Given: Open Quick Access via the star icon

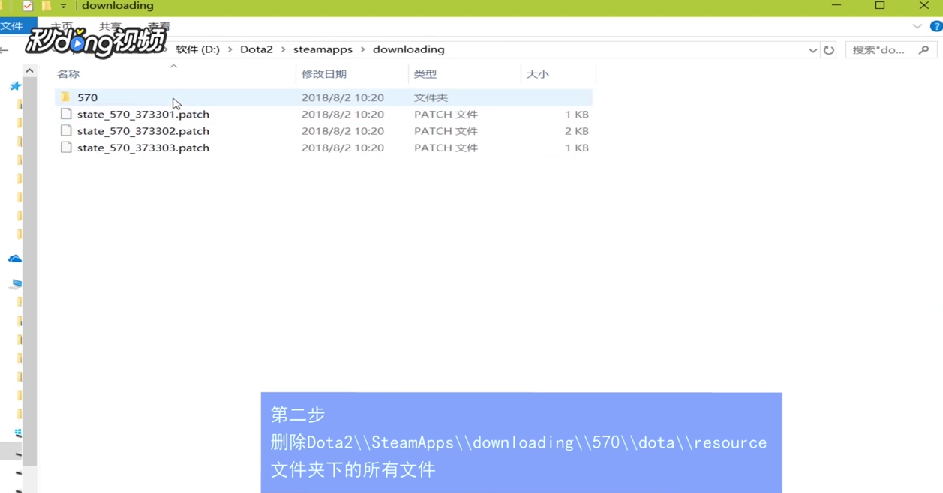Looking at the screenshot, I should pyautogui.click(x=15, y=87).
